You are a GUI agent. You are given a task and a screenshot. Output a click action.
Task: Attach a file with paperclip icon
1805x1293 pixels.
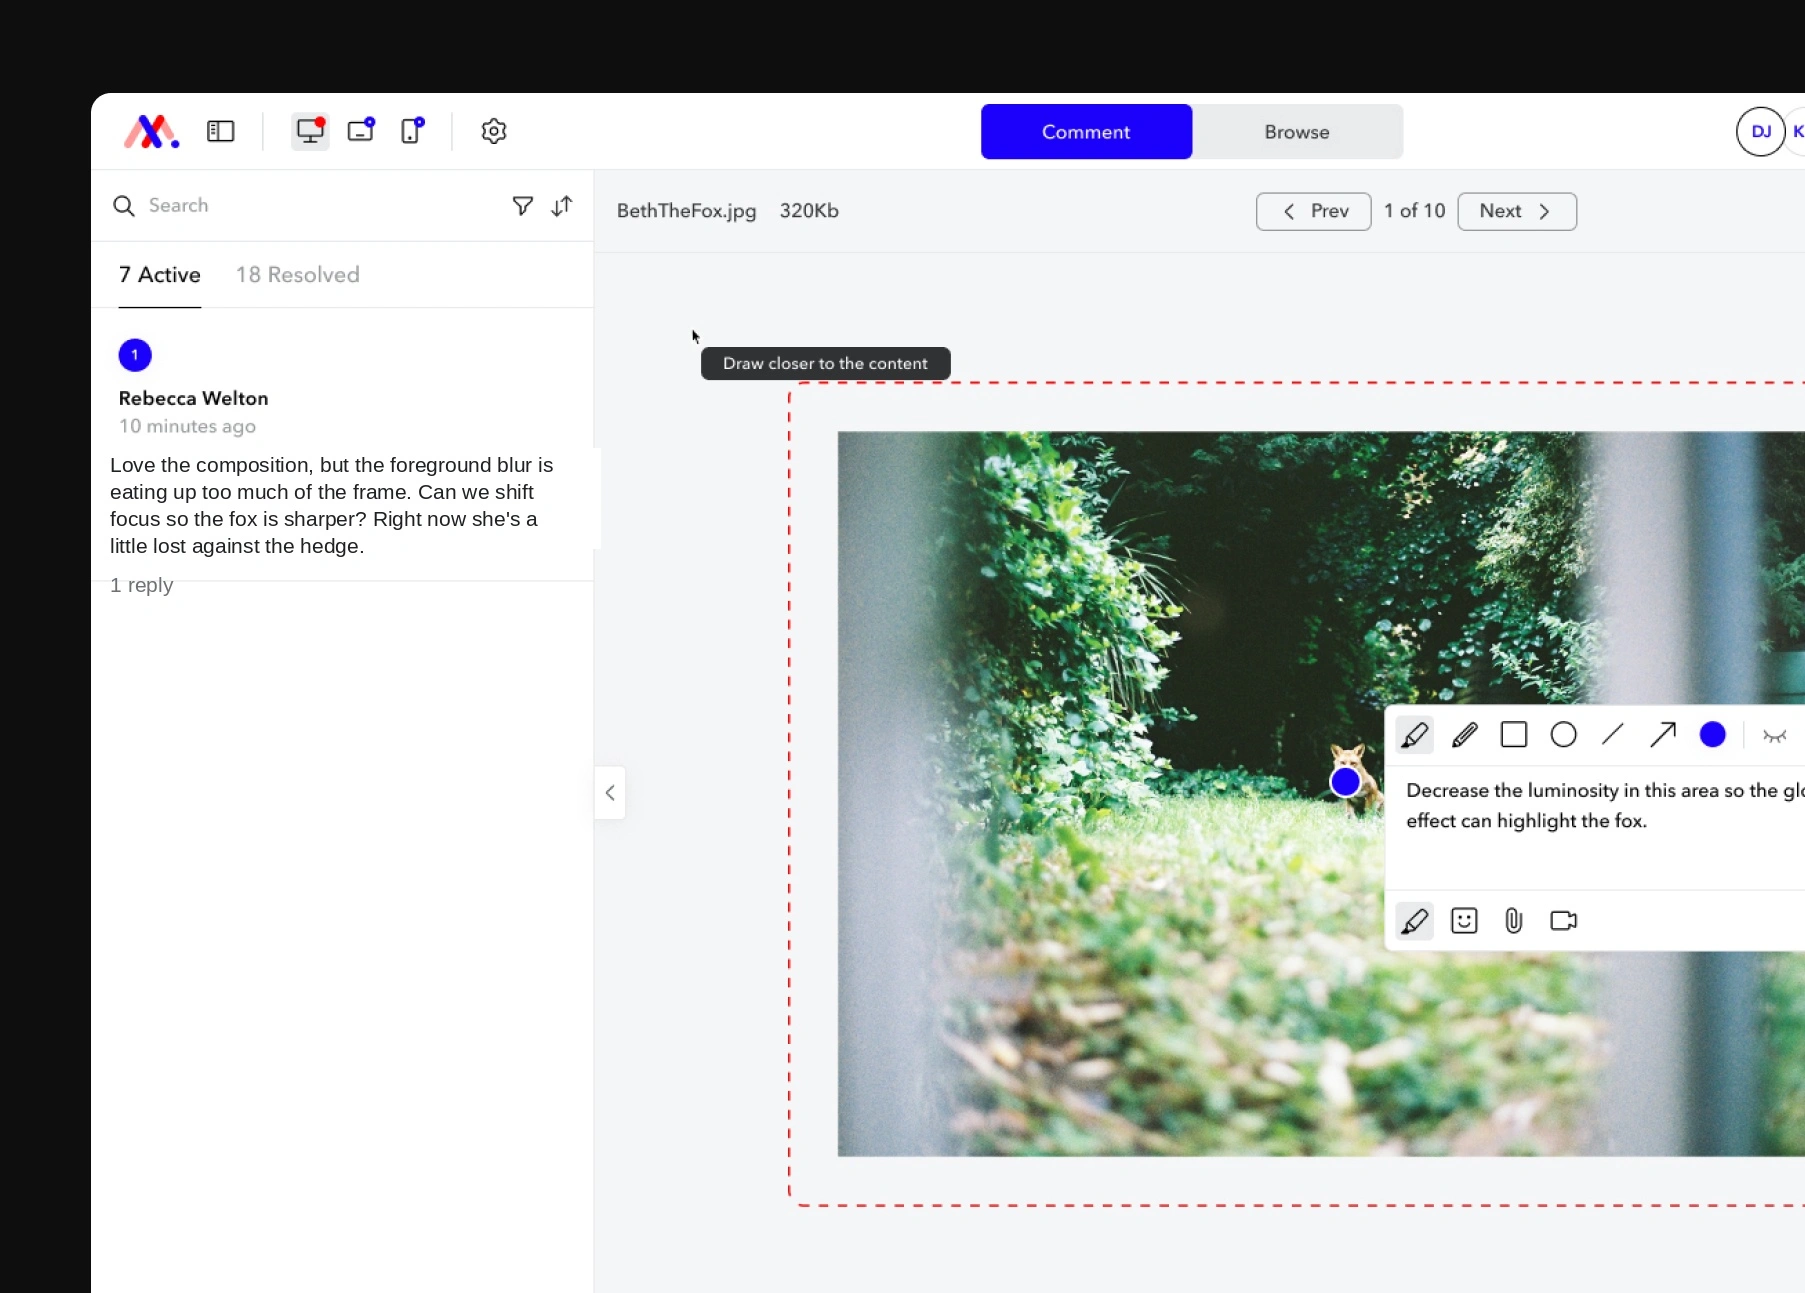click(x=1514, y=921)
